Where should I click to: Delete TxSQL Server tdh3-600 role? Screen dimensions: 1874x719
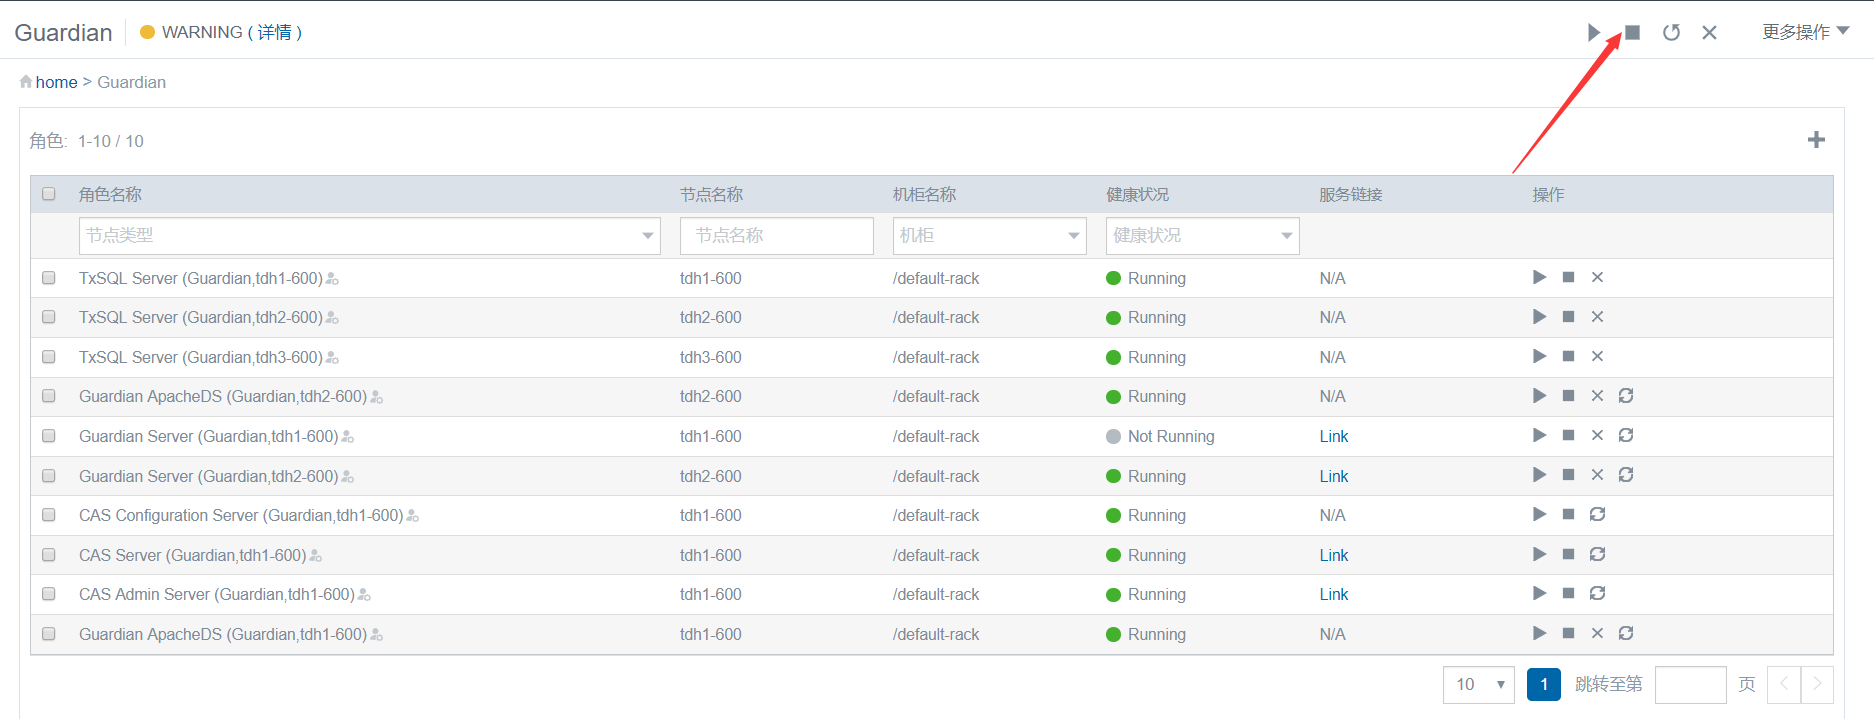point(1597,356)
